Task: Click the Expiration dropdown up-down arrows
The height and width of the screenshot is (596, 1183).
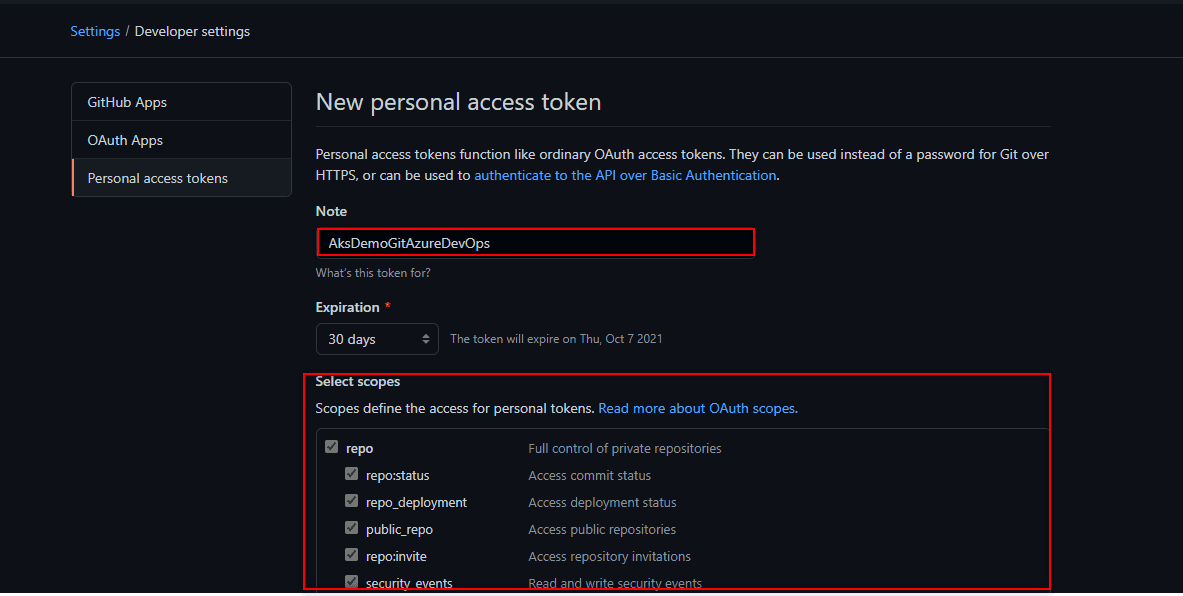Action: (426, 339)
